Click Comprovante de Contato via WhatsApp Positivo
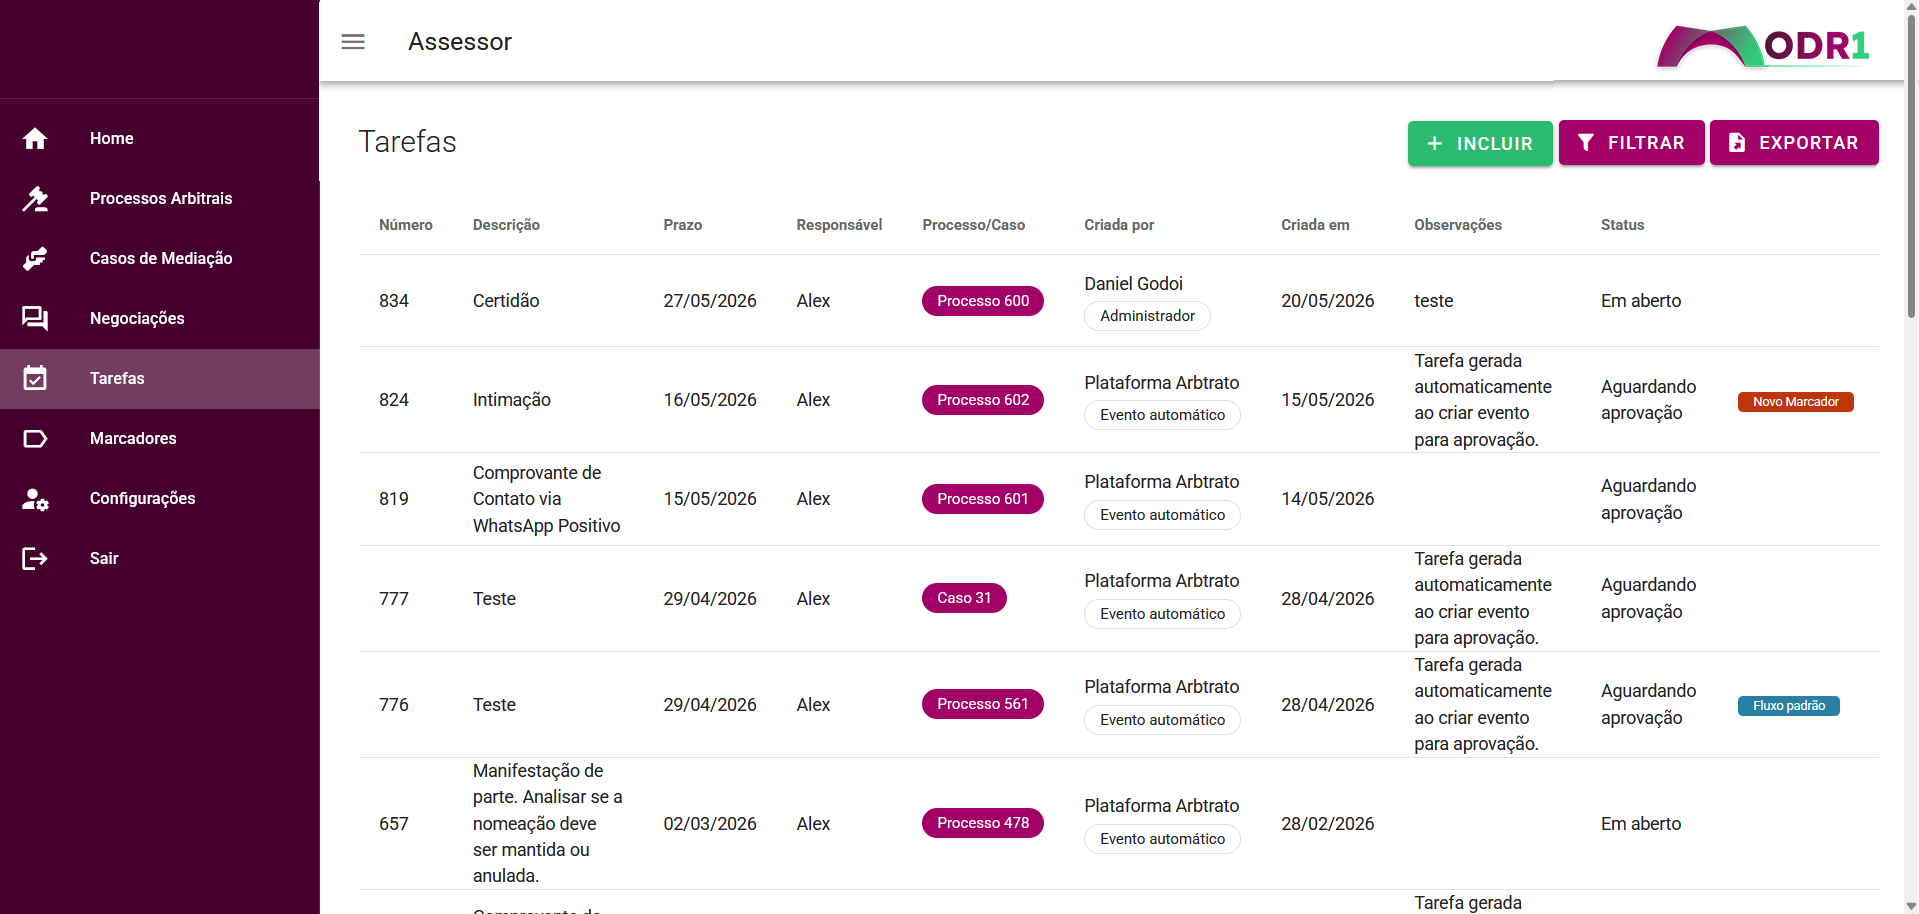 coord(547,499)
